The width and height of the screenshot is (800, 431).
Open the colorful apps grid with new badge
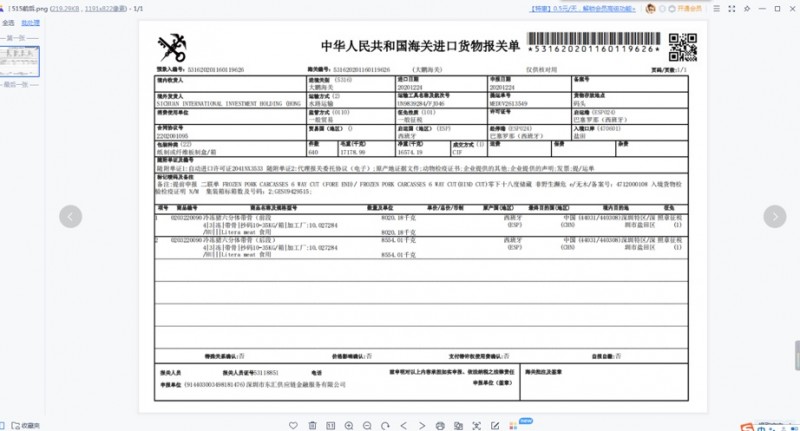[513, 425]
